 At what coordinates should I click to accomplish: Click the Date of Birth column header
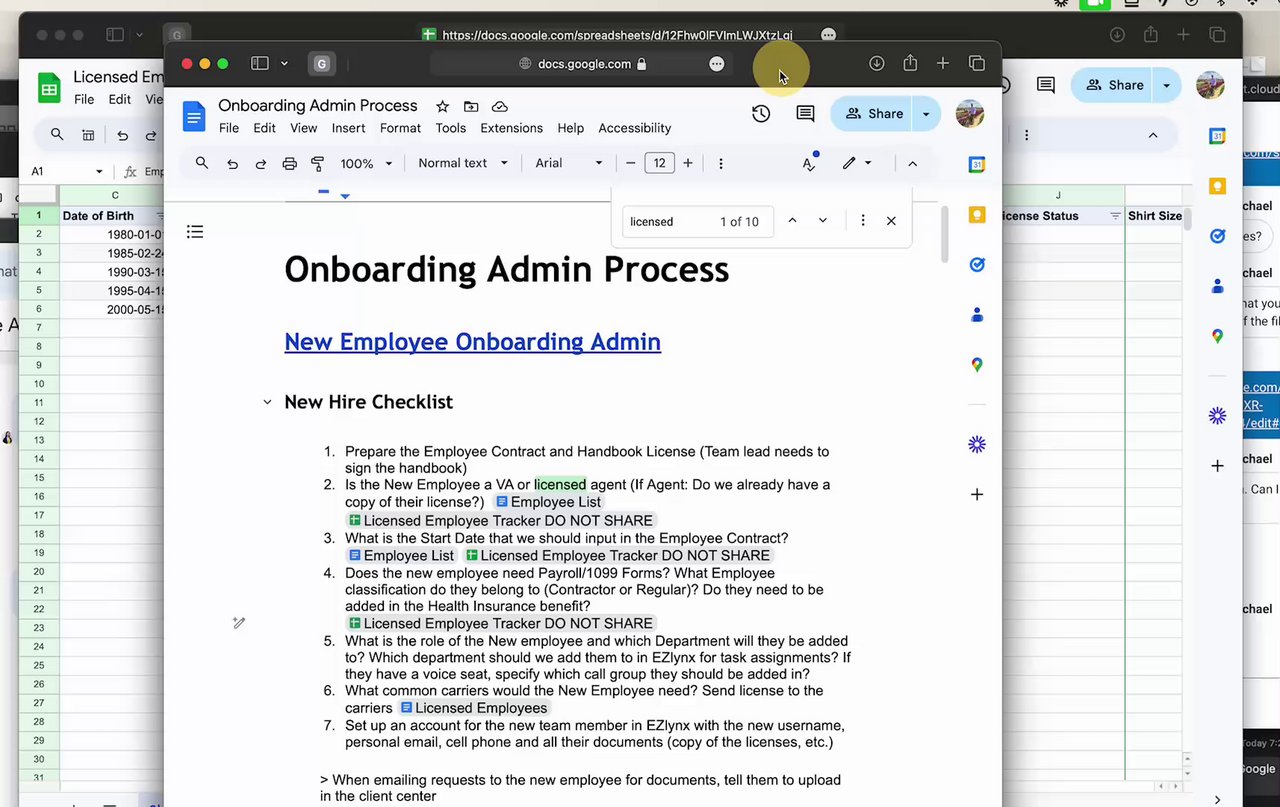coord(98,216)
